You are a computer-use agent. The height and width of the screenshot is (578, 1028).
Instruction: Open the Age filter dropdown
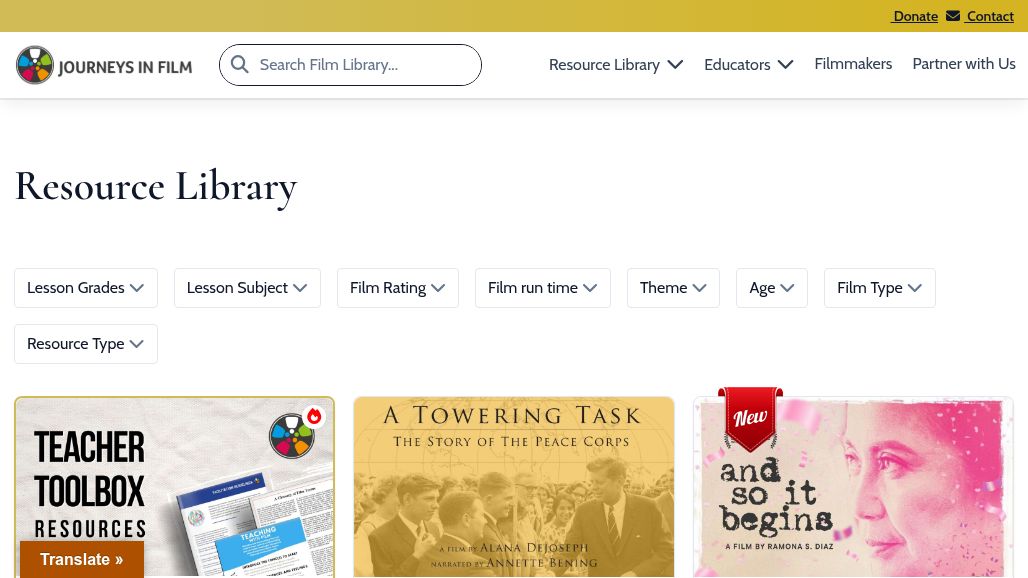(772, 288)
